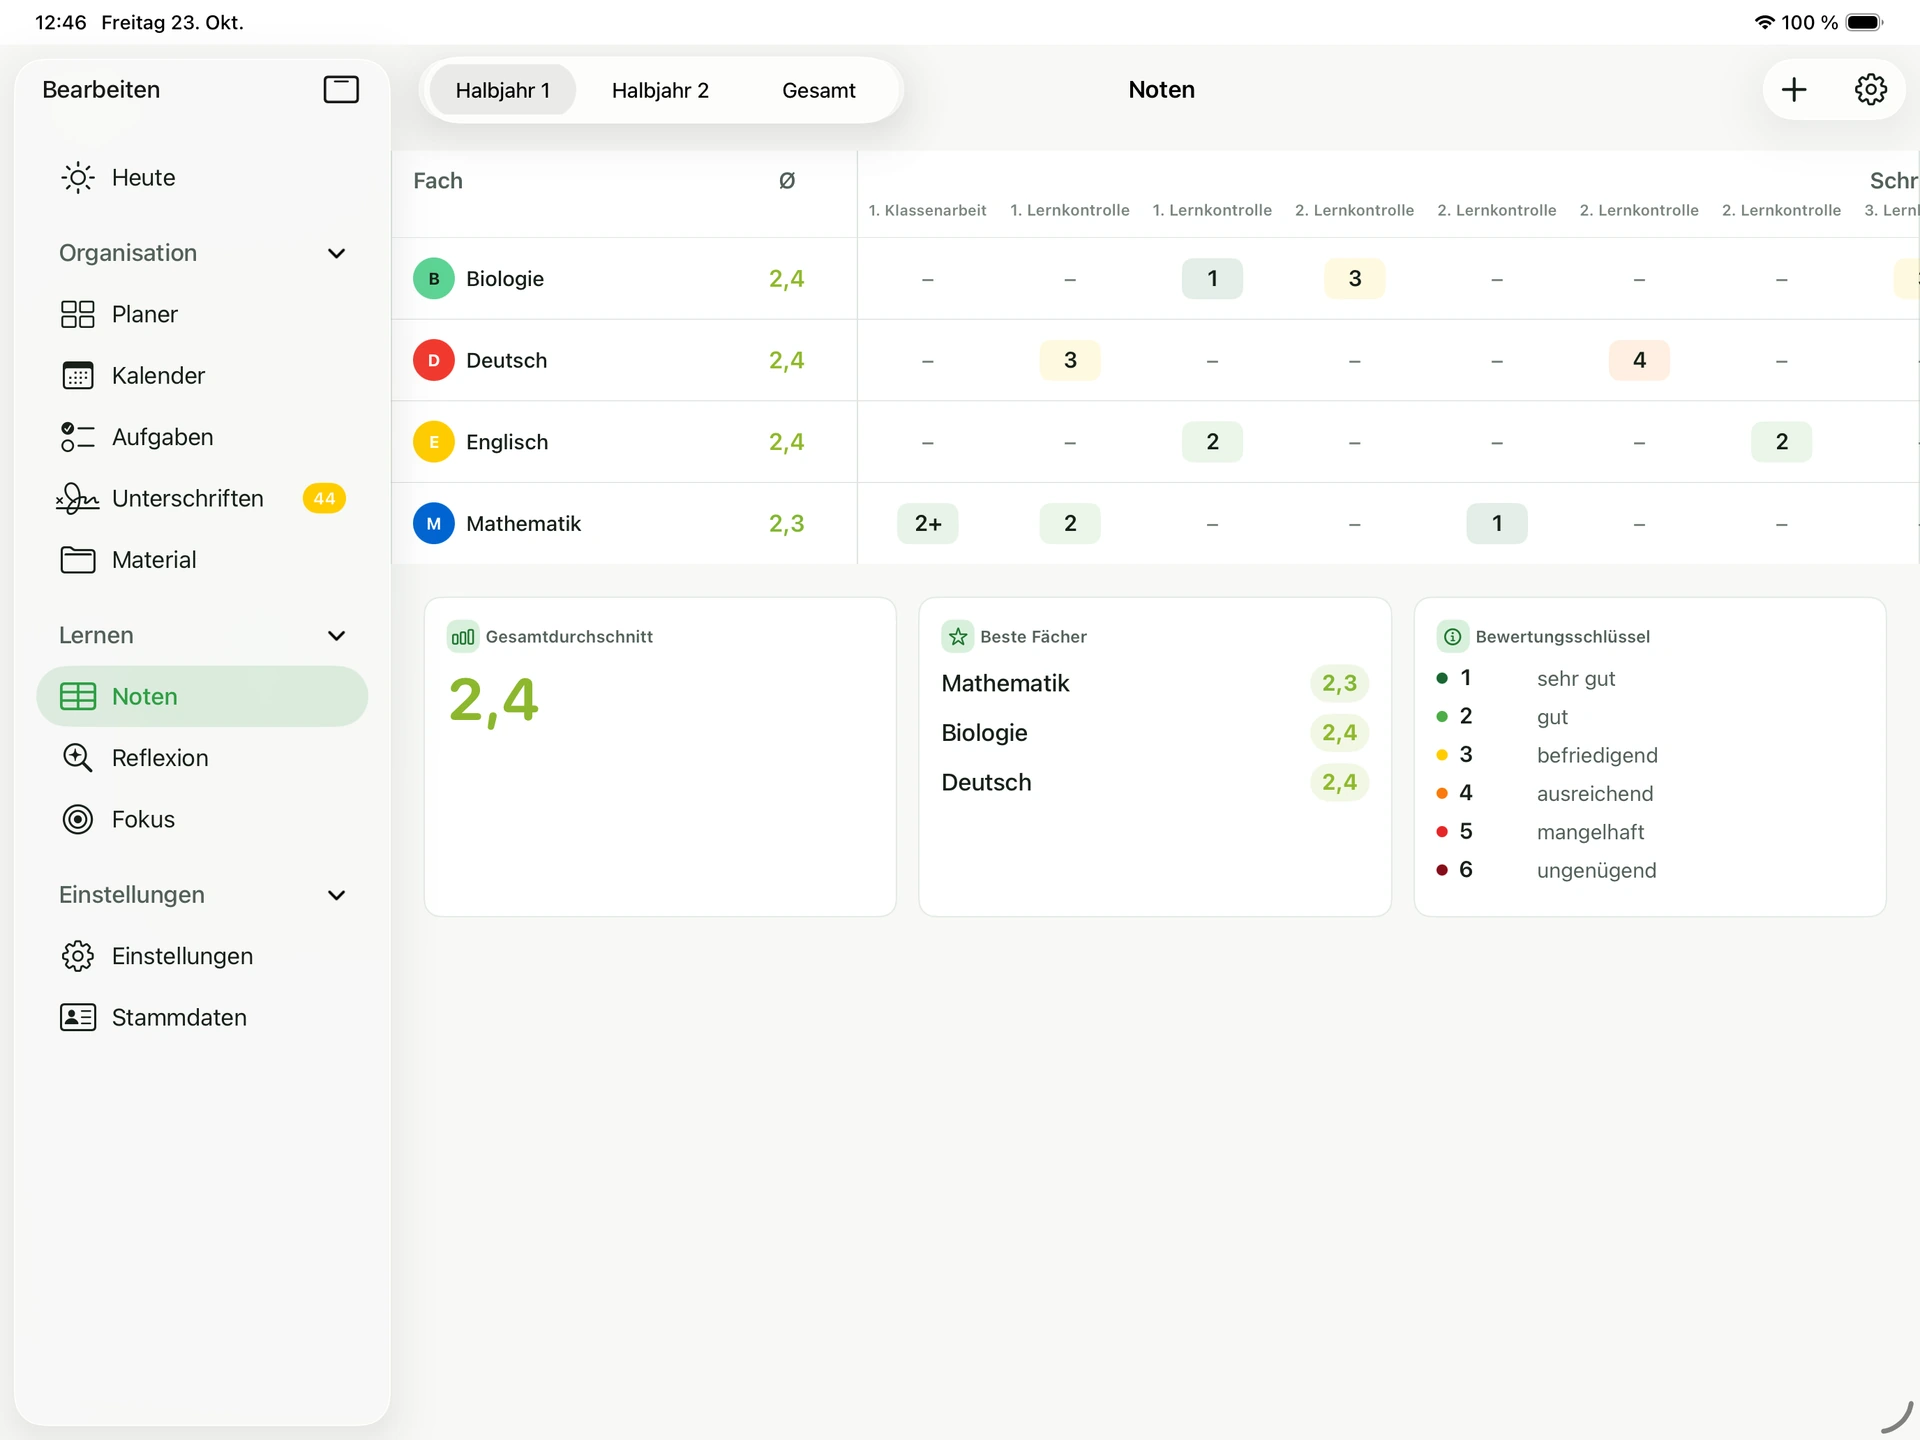1920x1440 pixels.
Task: Switch to Halbjahr 2 tab
Action: [x=660, y=90]
